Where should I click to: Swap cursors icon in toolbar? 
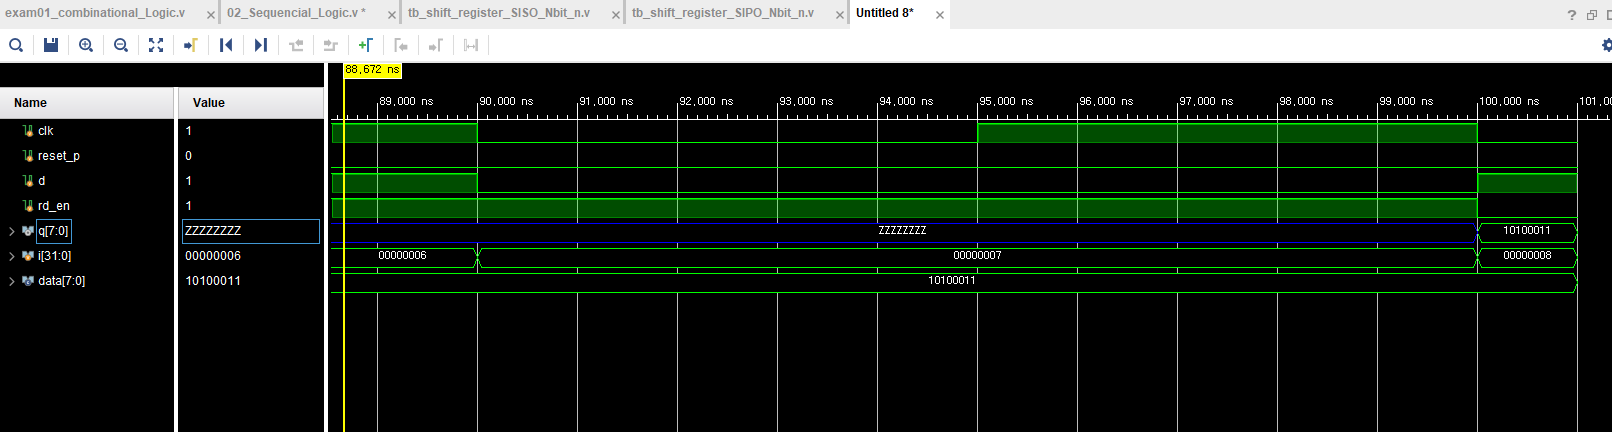471,45
